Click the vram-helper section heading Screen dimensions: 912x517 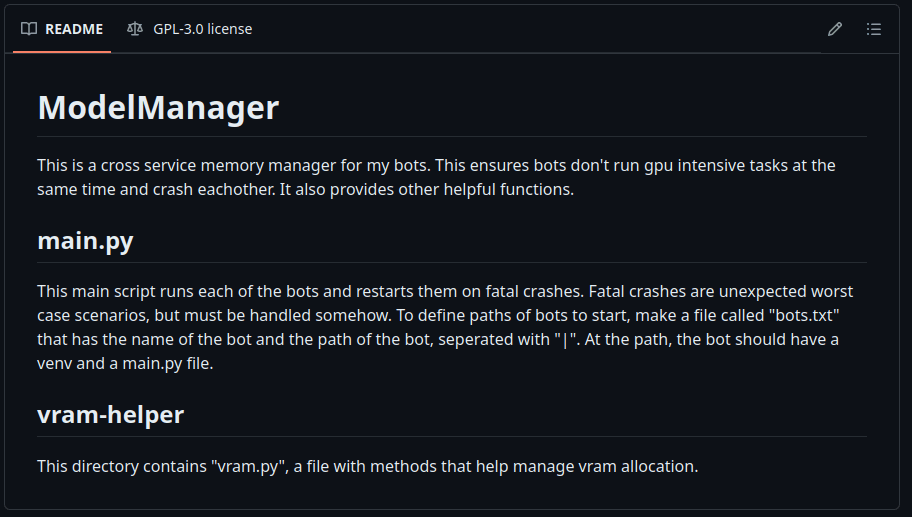coord(110,414)
